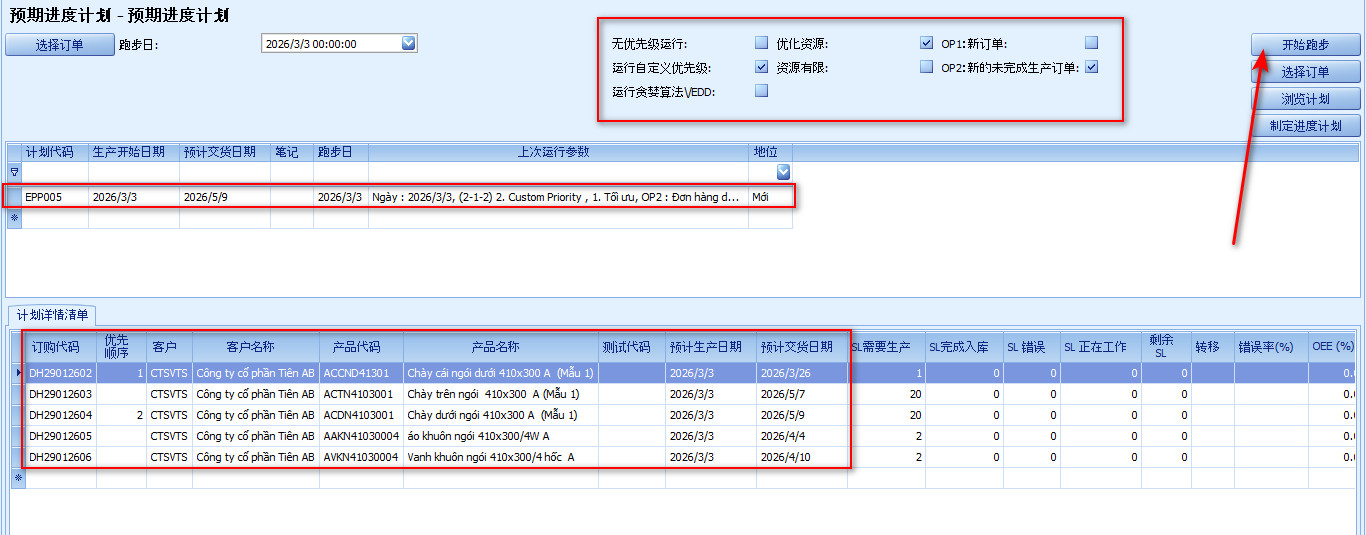This screenshot has height=535, width=1366.
Task: Switch to the 计划详情清单 tab
Action: click(53, 315)
